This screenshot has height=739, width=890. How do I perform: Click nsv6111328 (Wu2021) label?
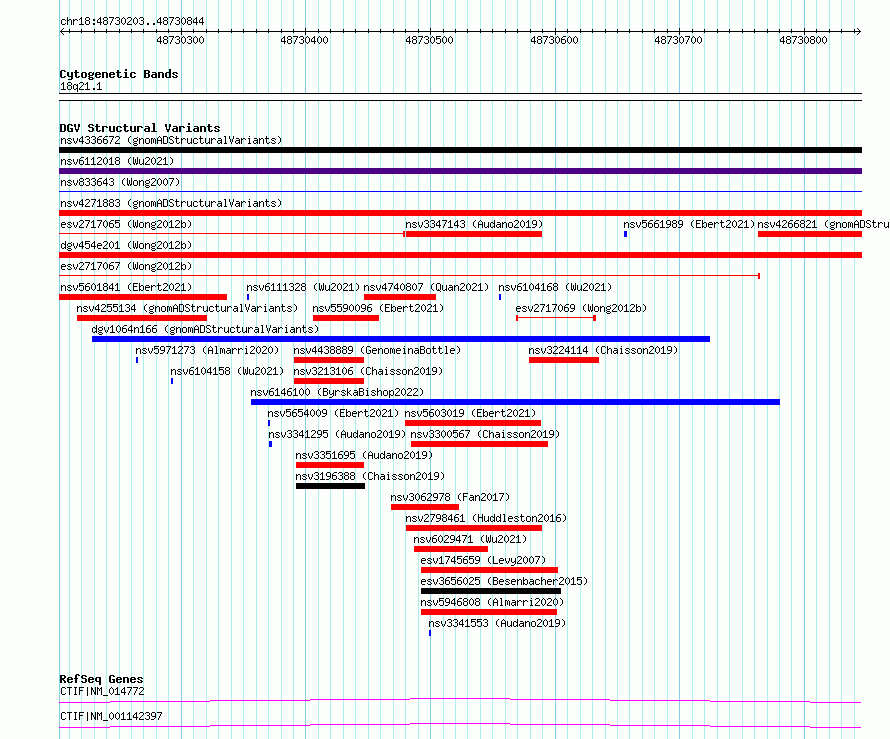(303, 287)
